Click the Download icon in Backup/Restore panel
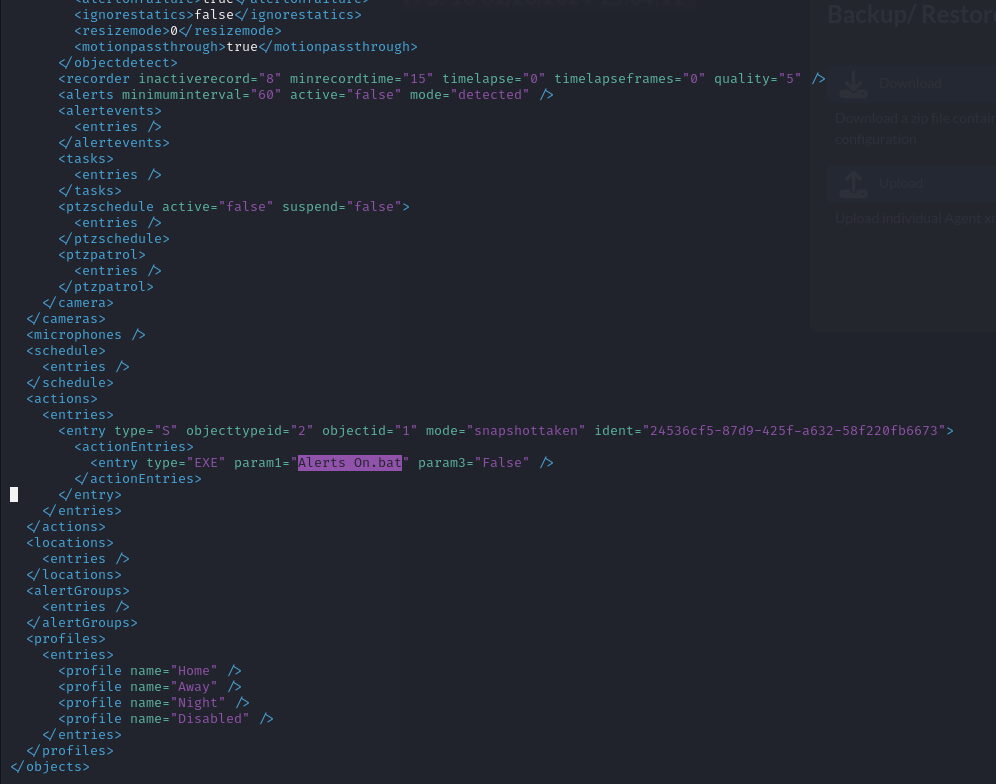The image size is (996, 784). (853, 84)
